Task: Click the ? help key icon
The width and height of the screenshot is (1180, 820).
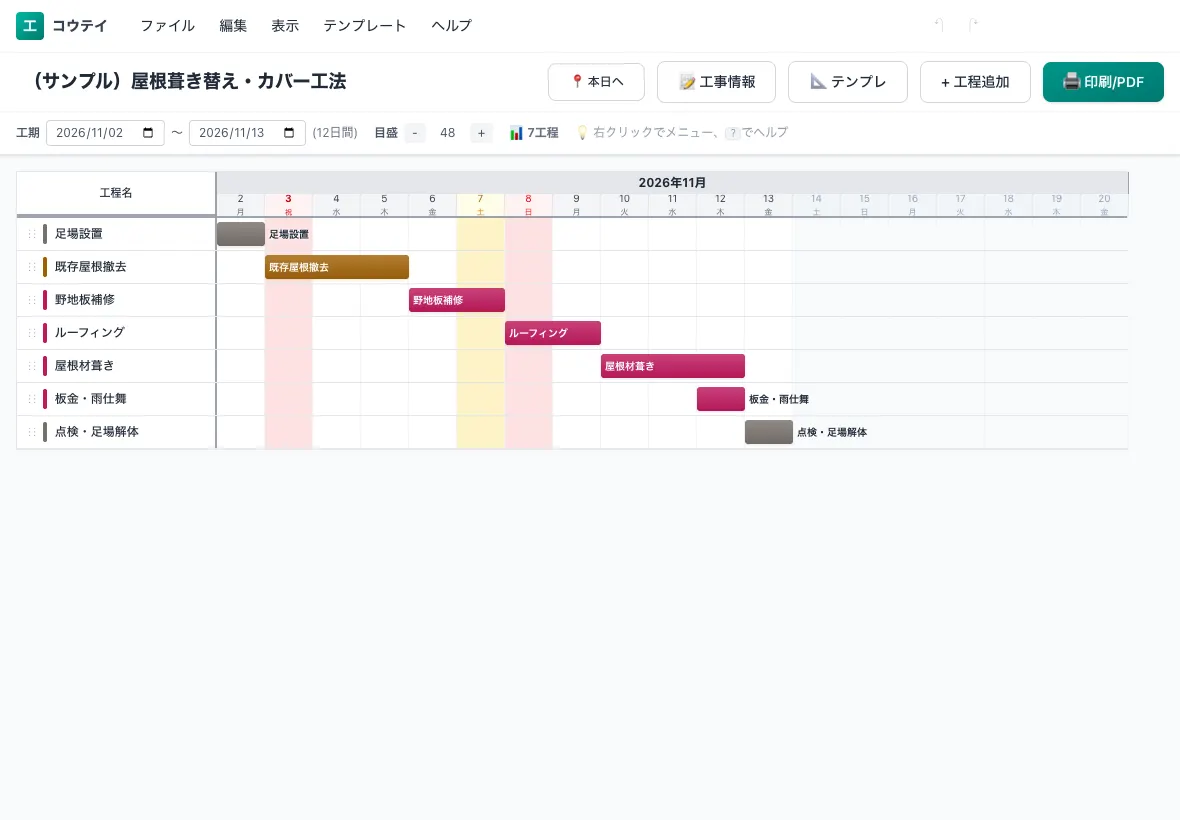Action: pyautogui.click(x=732, y=133)
